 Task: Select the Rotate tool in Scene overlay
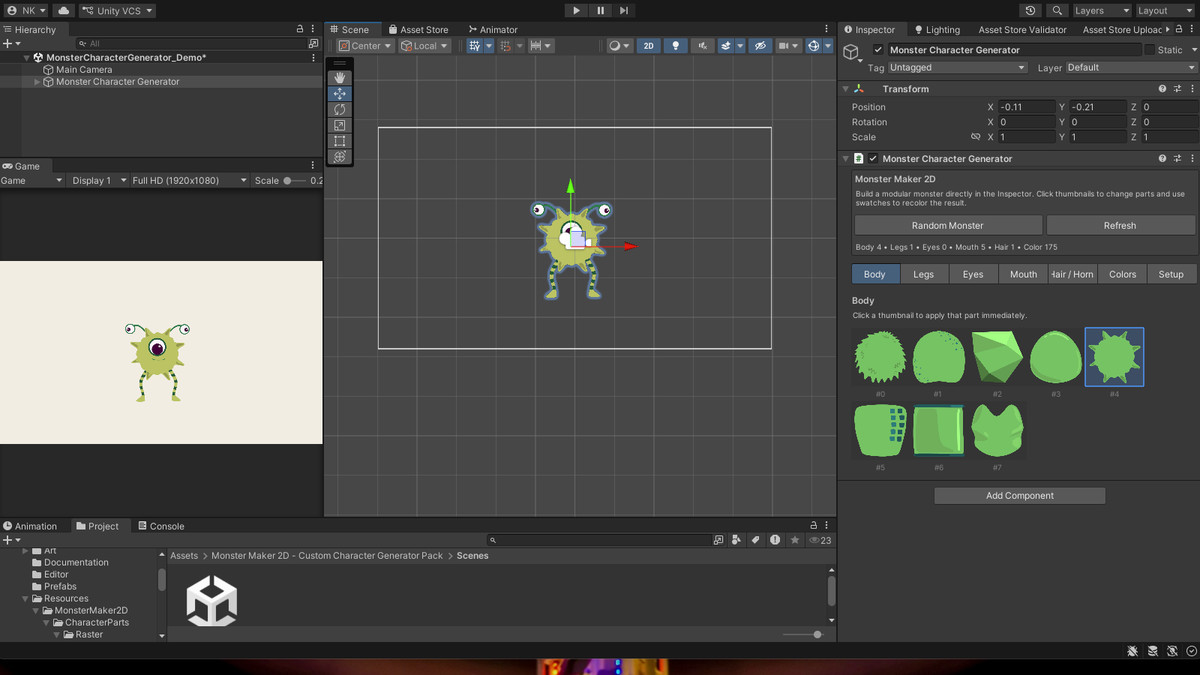click(340, 109)
